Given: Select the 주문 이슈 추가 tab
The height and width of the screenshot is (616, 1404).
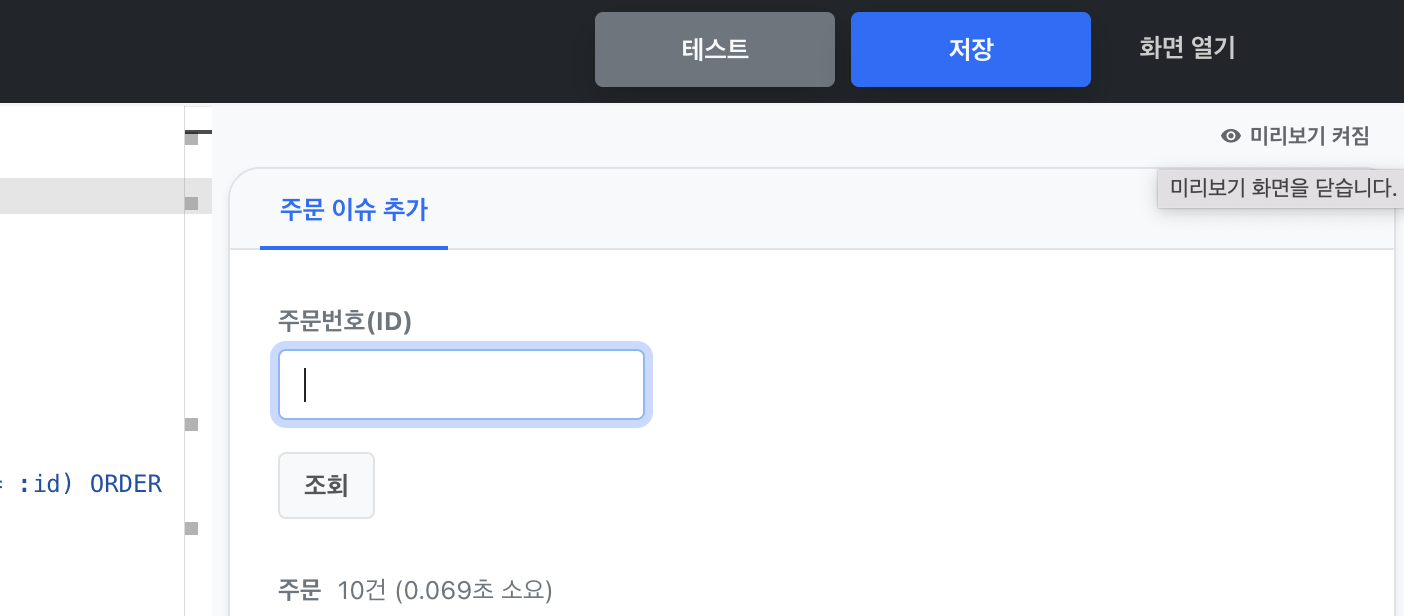Looking at the screenshot, I should click(x=354, y=210).
